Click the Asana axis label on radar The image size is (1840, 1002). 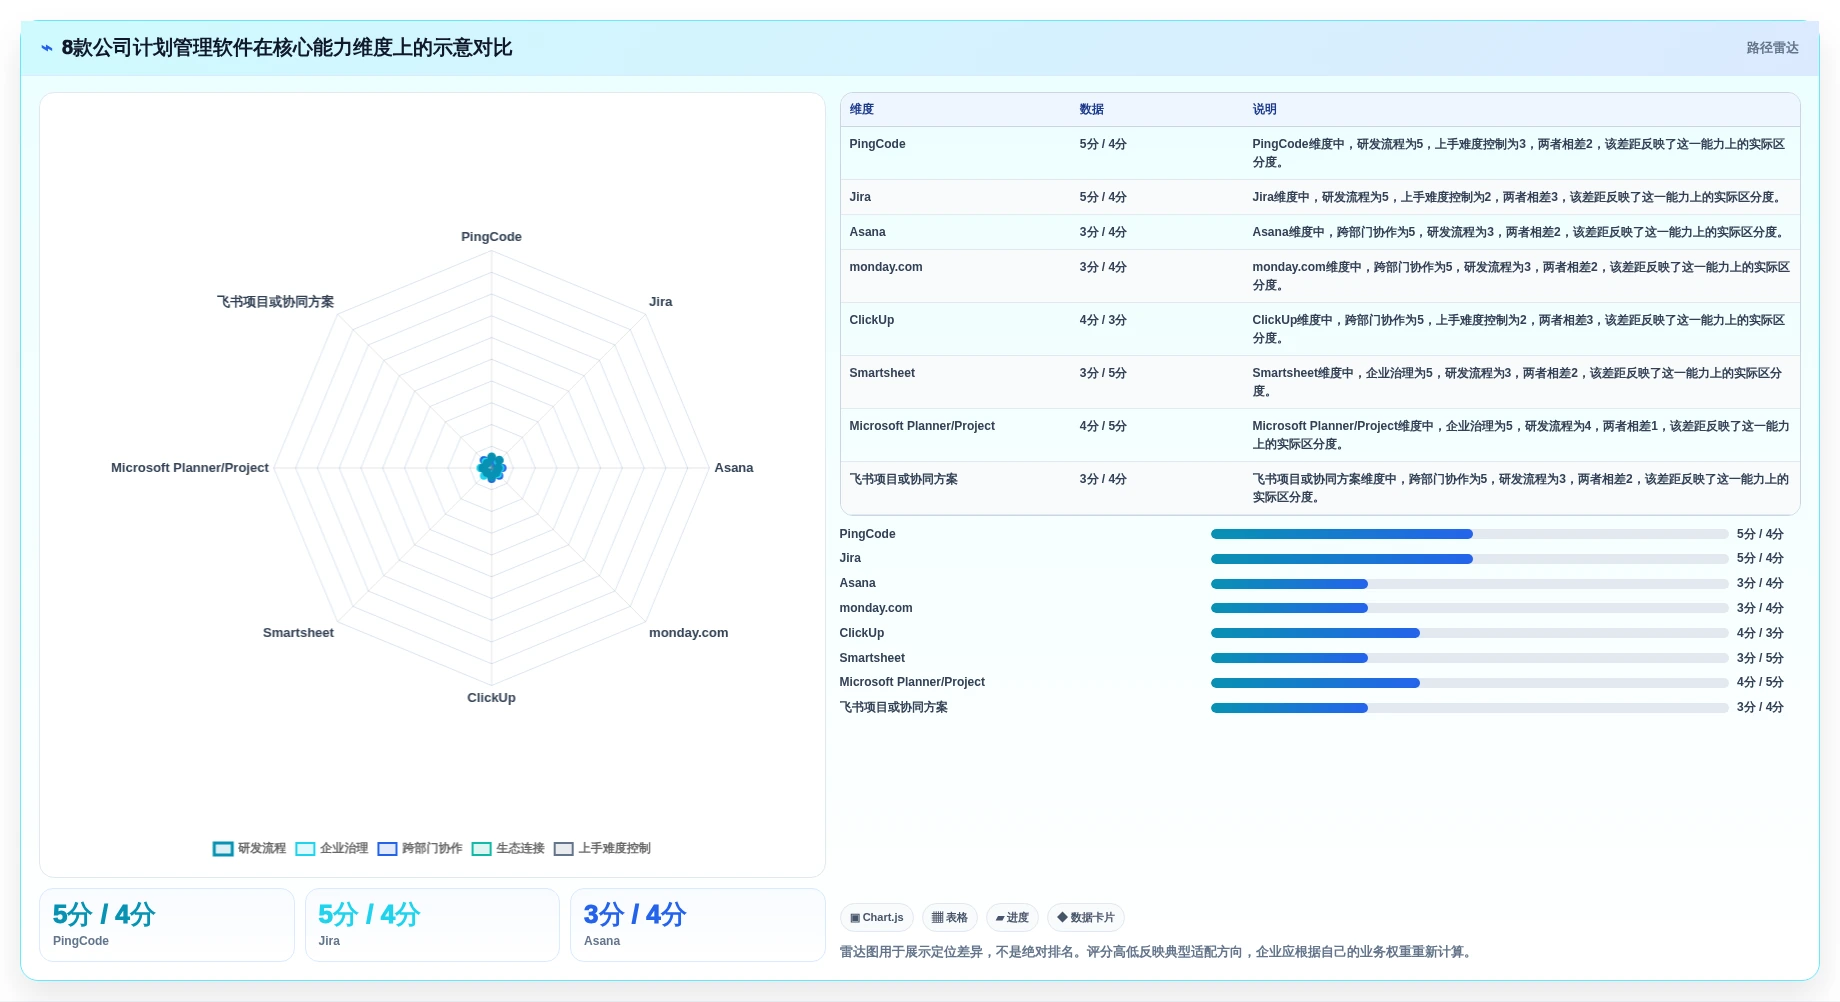(x=734, y=468)
